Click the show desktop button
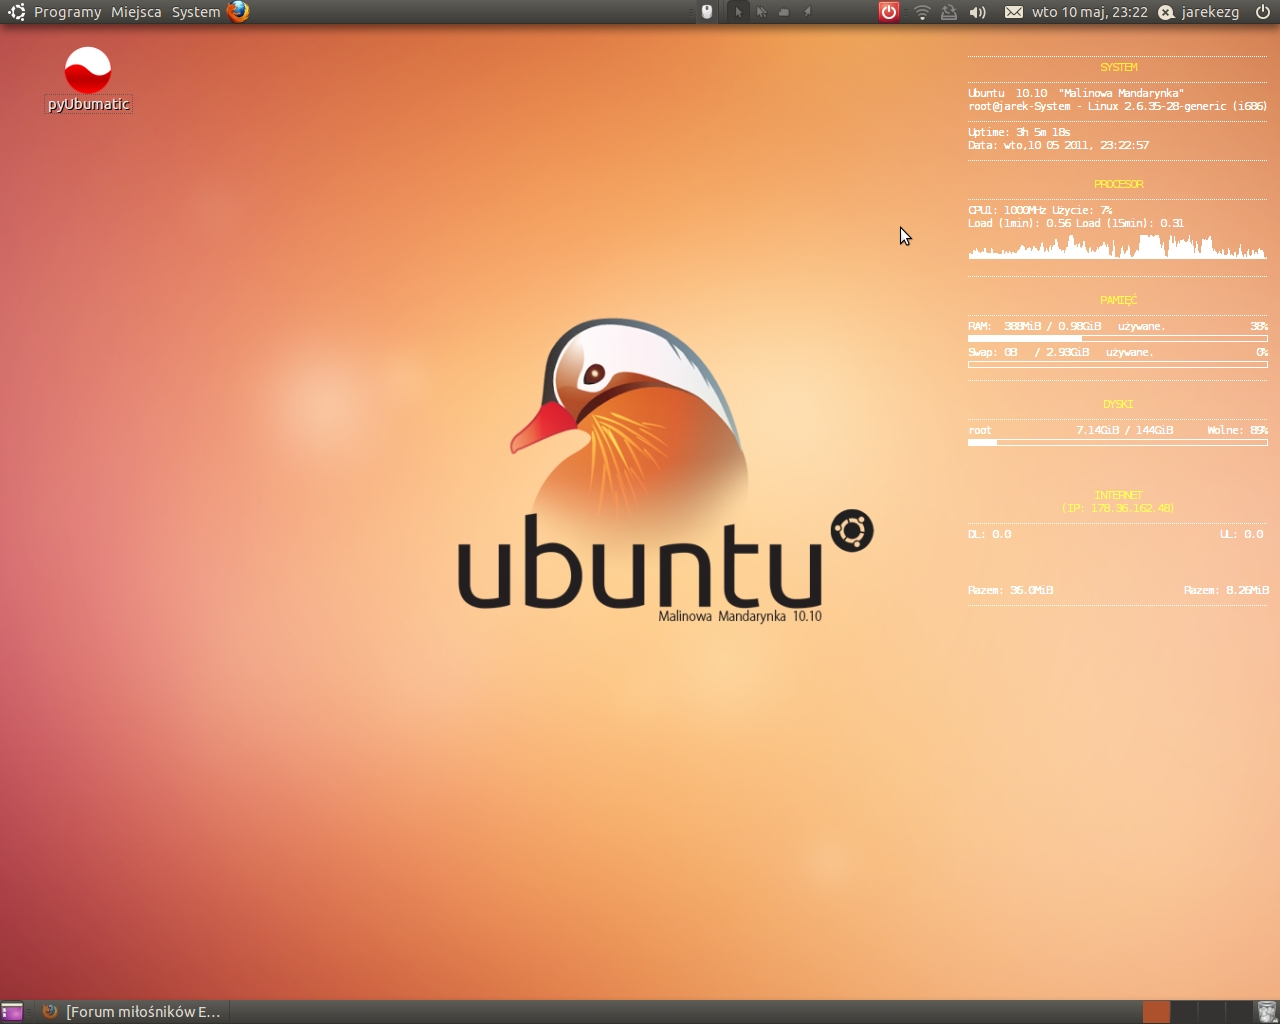This screenshot has width=1280, height=1024. pos(12,1012)
